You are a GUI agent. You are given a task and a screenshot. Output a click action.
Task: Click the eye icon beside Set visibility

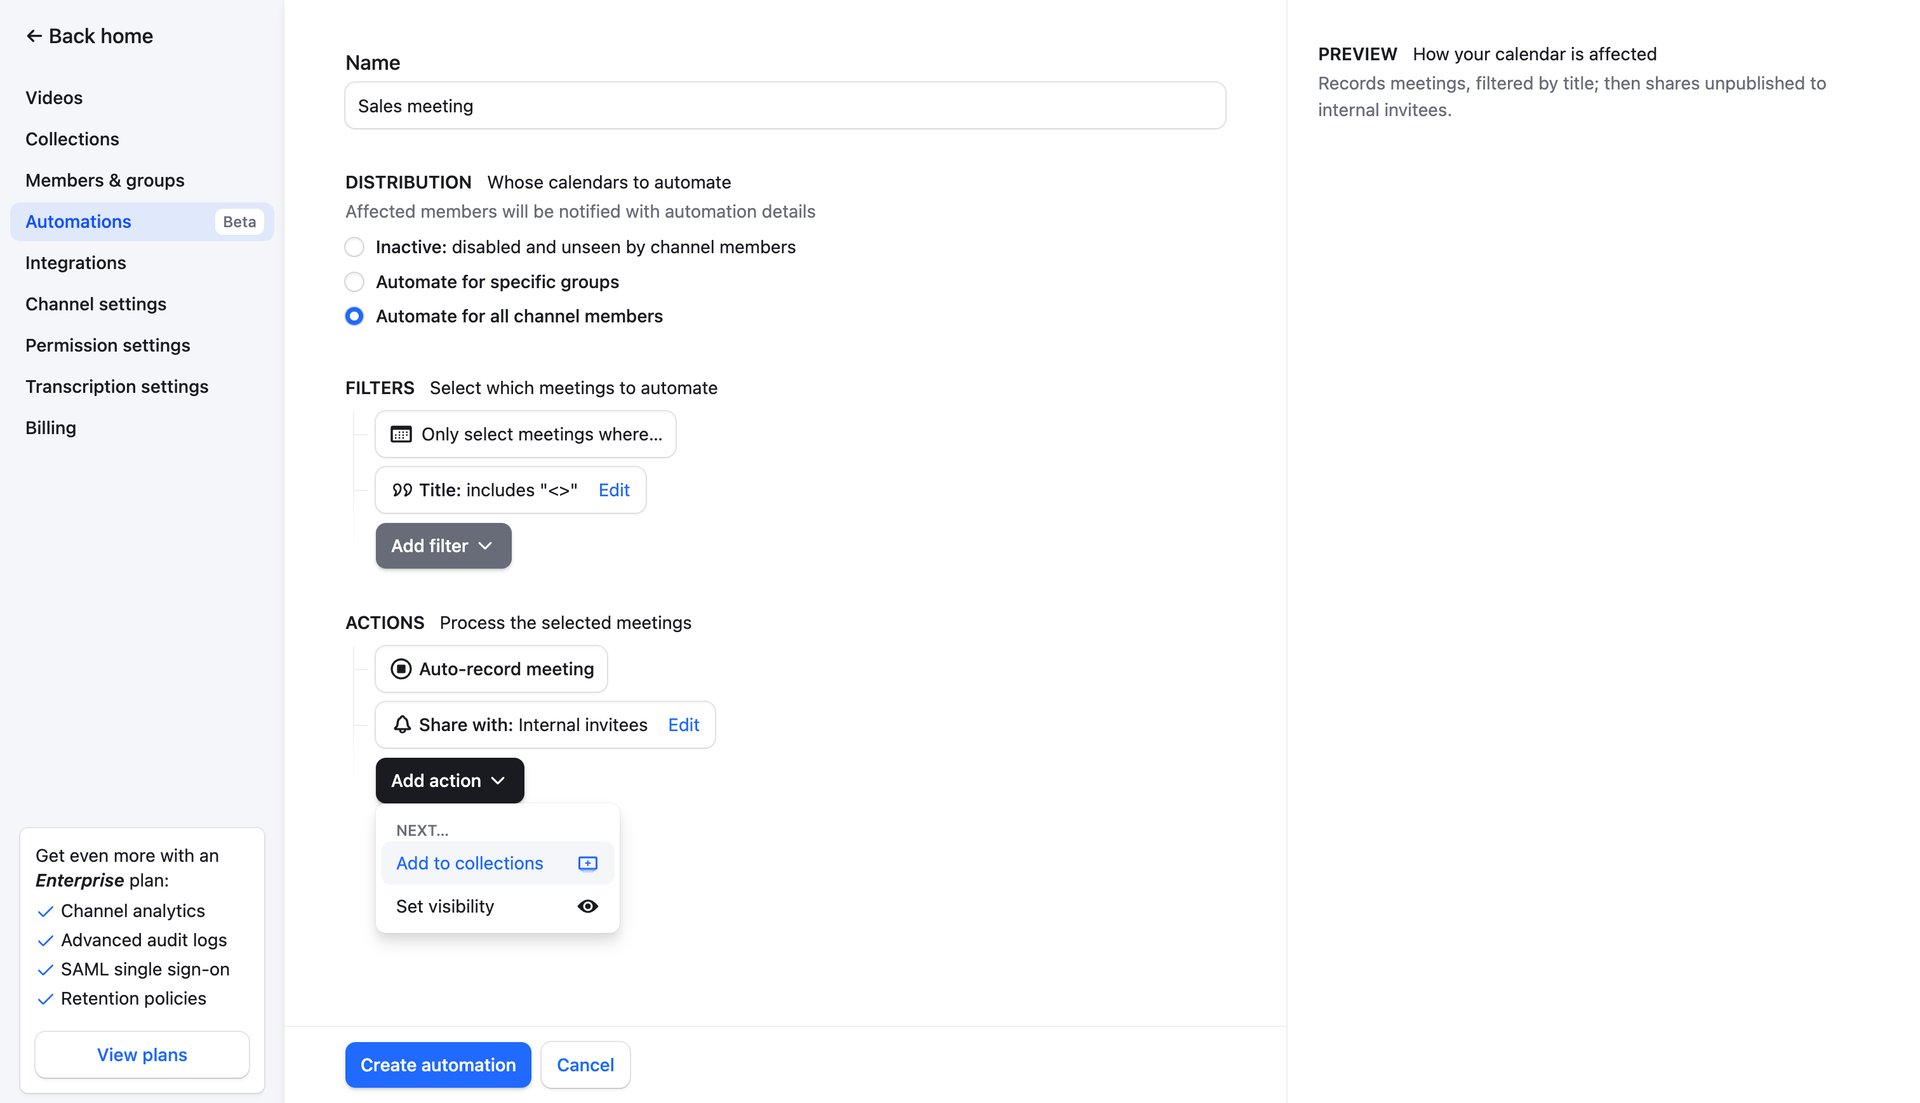(x=588, y=906)
